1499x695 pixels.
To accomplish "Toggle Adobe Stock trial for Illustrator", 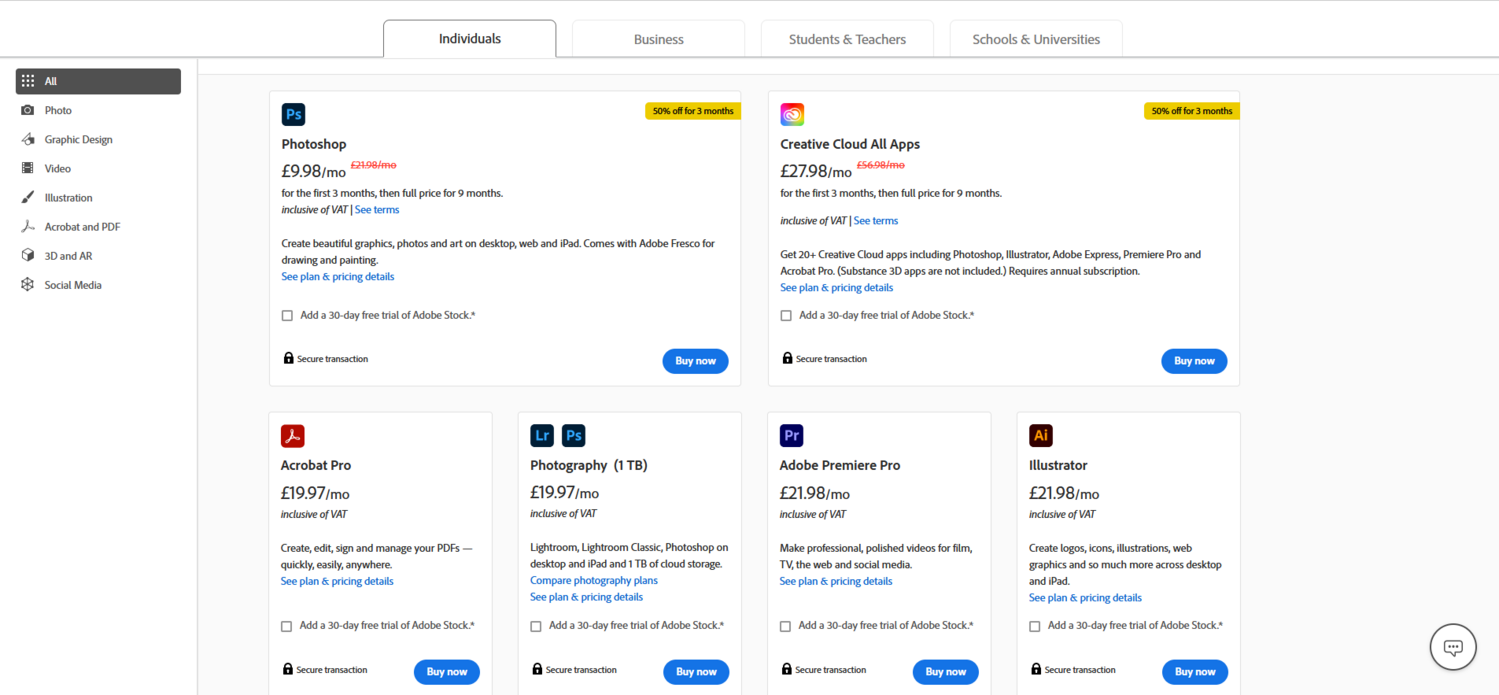I will point(1035,626).
